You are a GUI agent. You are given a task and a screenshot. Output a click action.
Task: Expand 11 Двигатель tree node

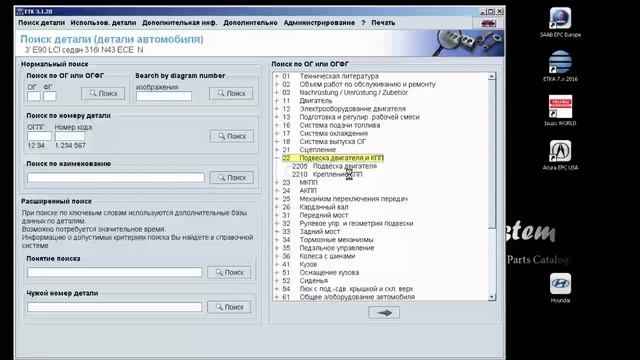point(277,101)
